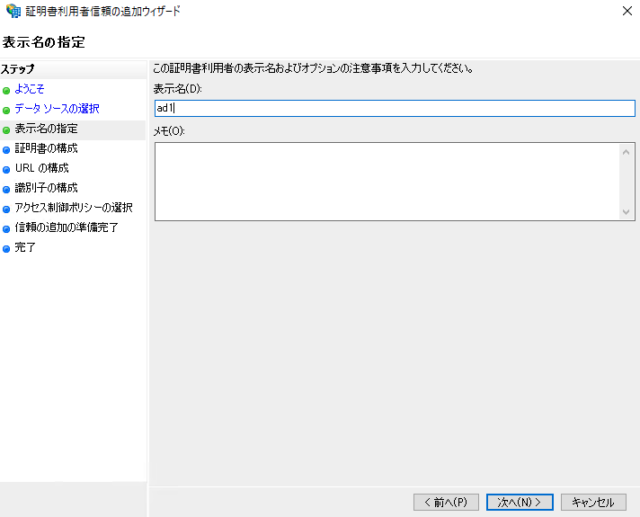Viewport: 640px width, 517px height.
Task: Cancel the wizard with キャンセル button
Action: tap(593, 502)
